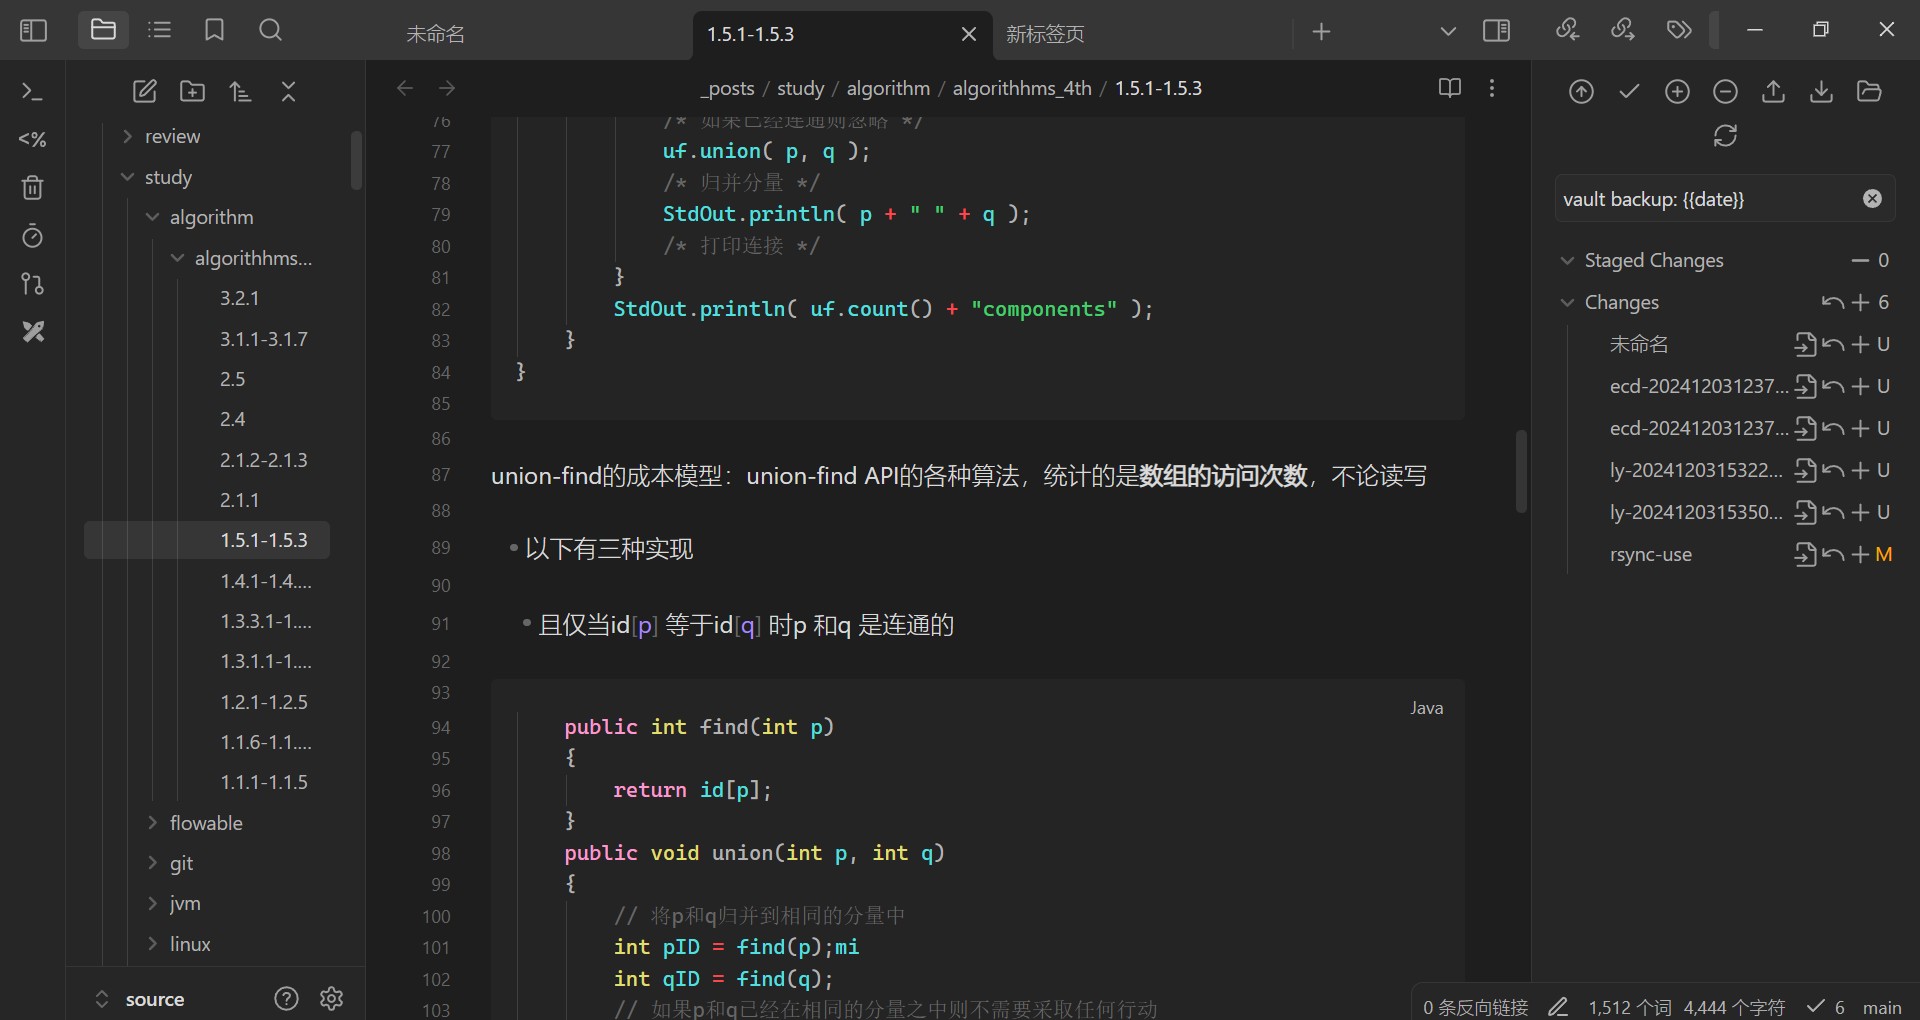The image size is (1920, 1020).
Task: Open the search panel icon
Action: (270, 30)
